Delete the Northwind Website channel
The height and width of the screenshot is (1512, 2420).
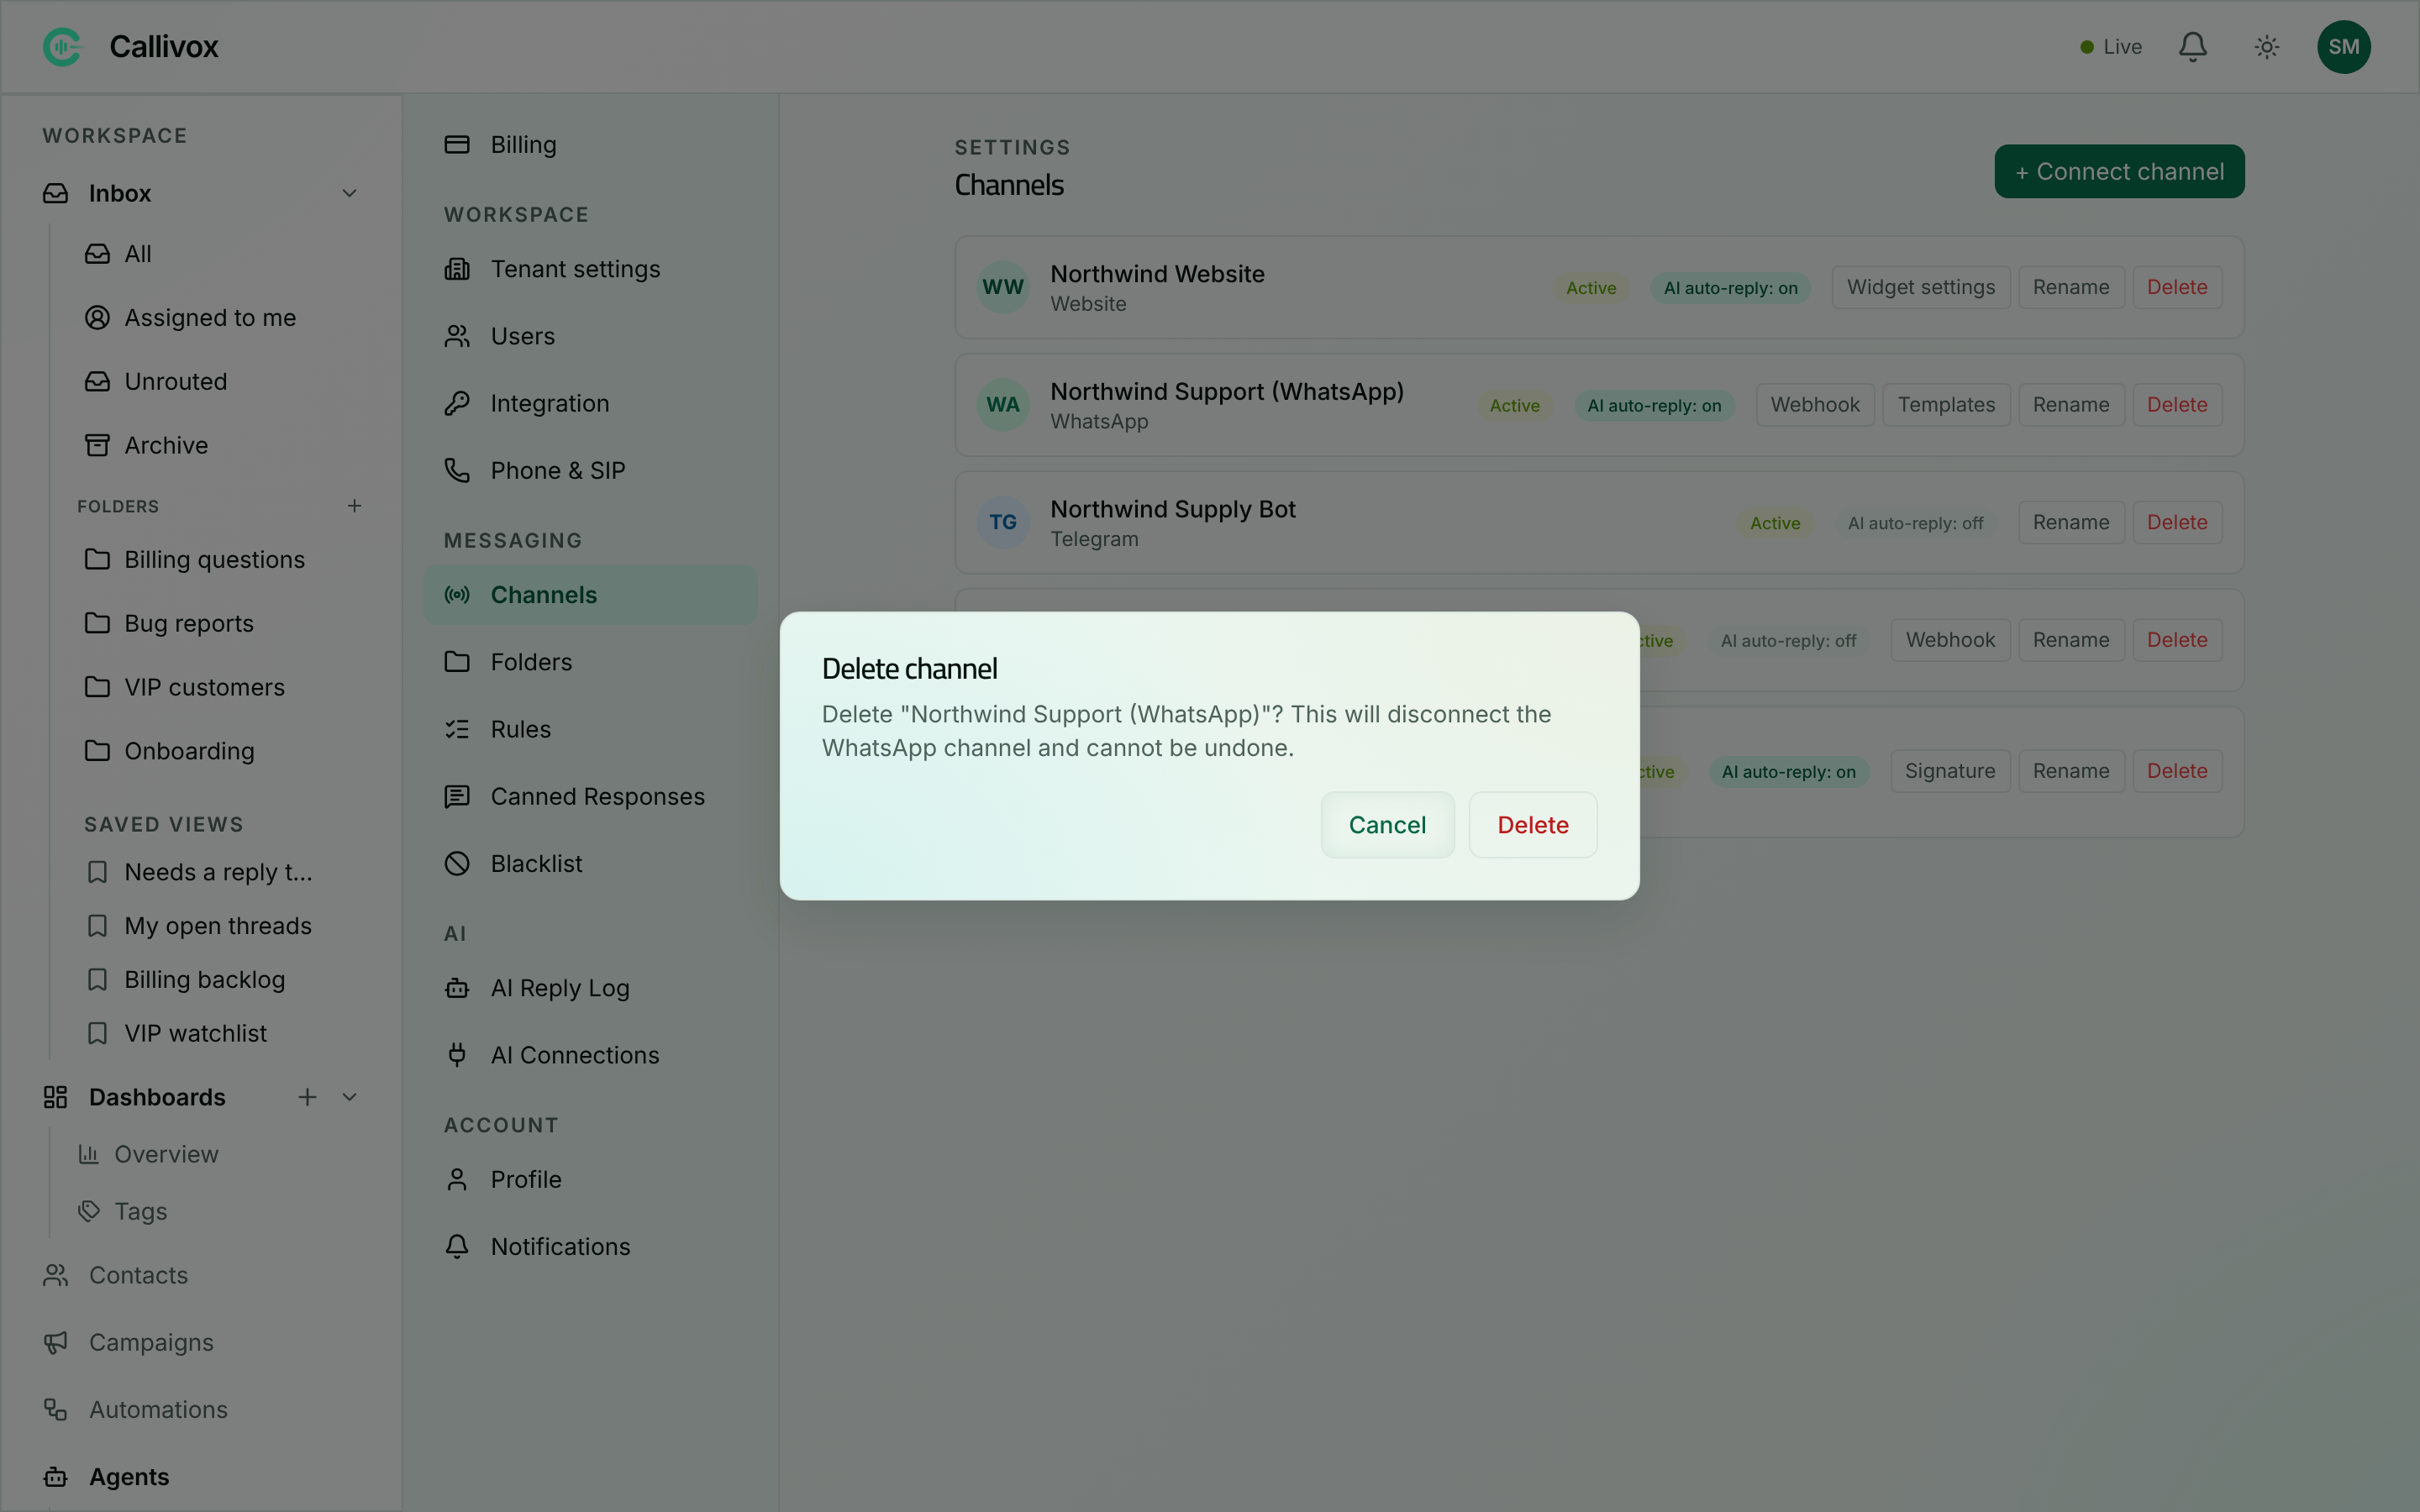(x=2177, y=287)
